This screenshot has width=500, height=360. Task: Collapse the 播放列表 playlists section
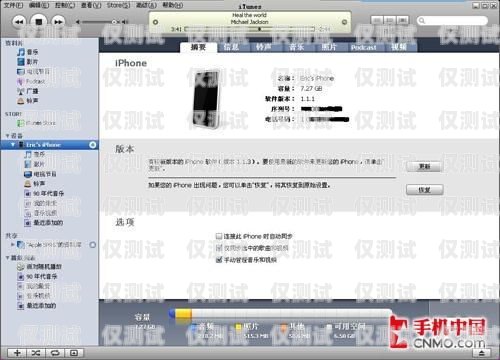coord(7,258)
